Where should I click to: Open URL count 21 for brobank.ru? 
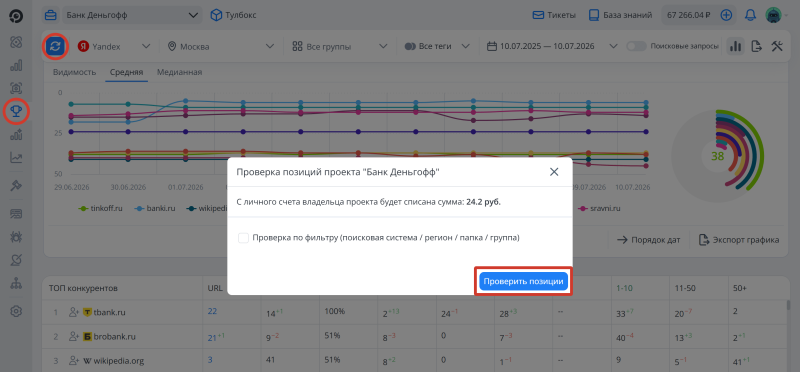pos(212,337)
